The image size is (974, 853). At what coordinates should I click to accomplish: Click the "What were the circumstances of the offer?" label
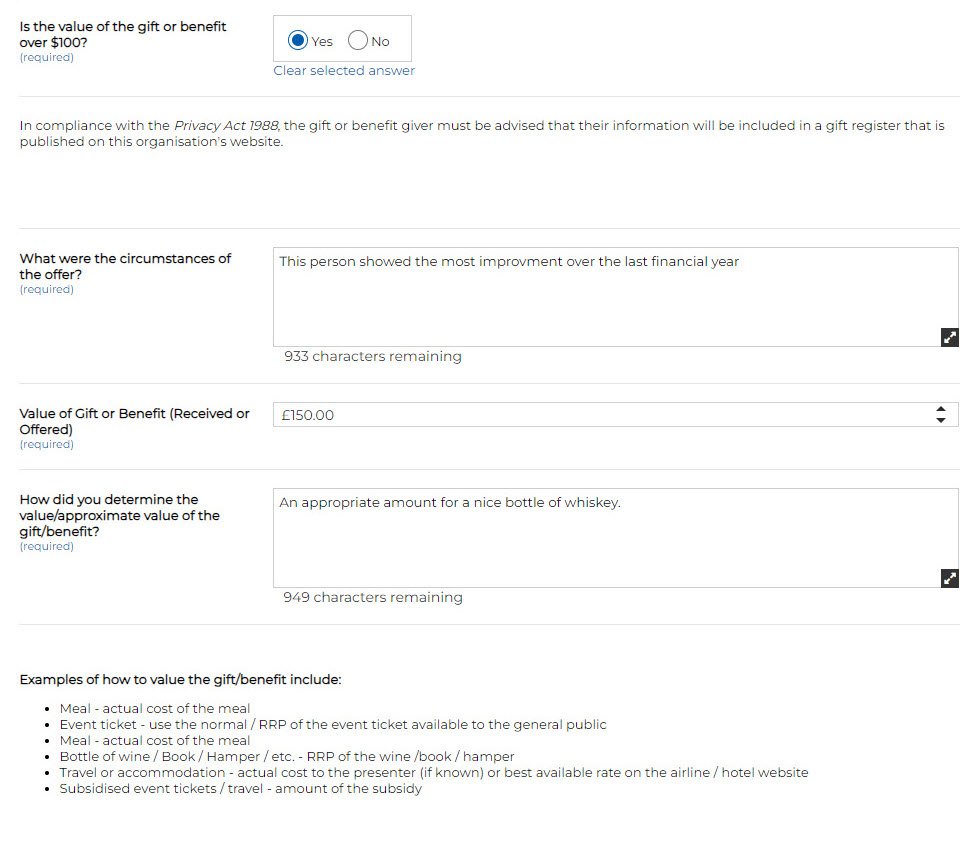pos(125,266)
